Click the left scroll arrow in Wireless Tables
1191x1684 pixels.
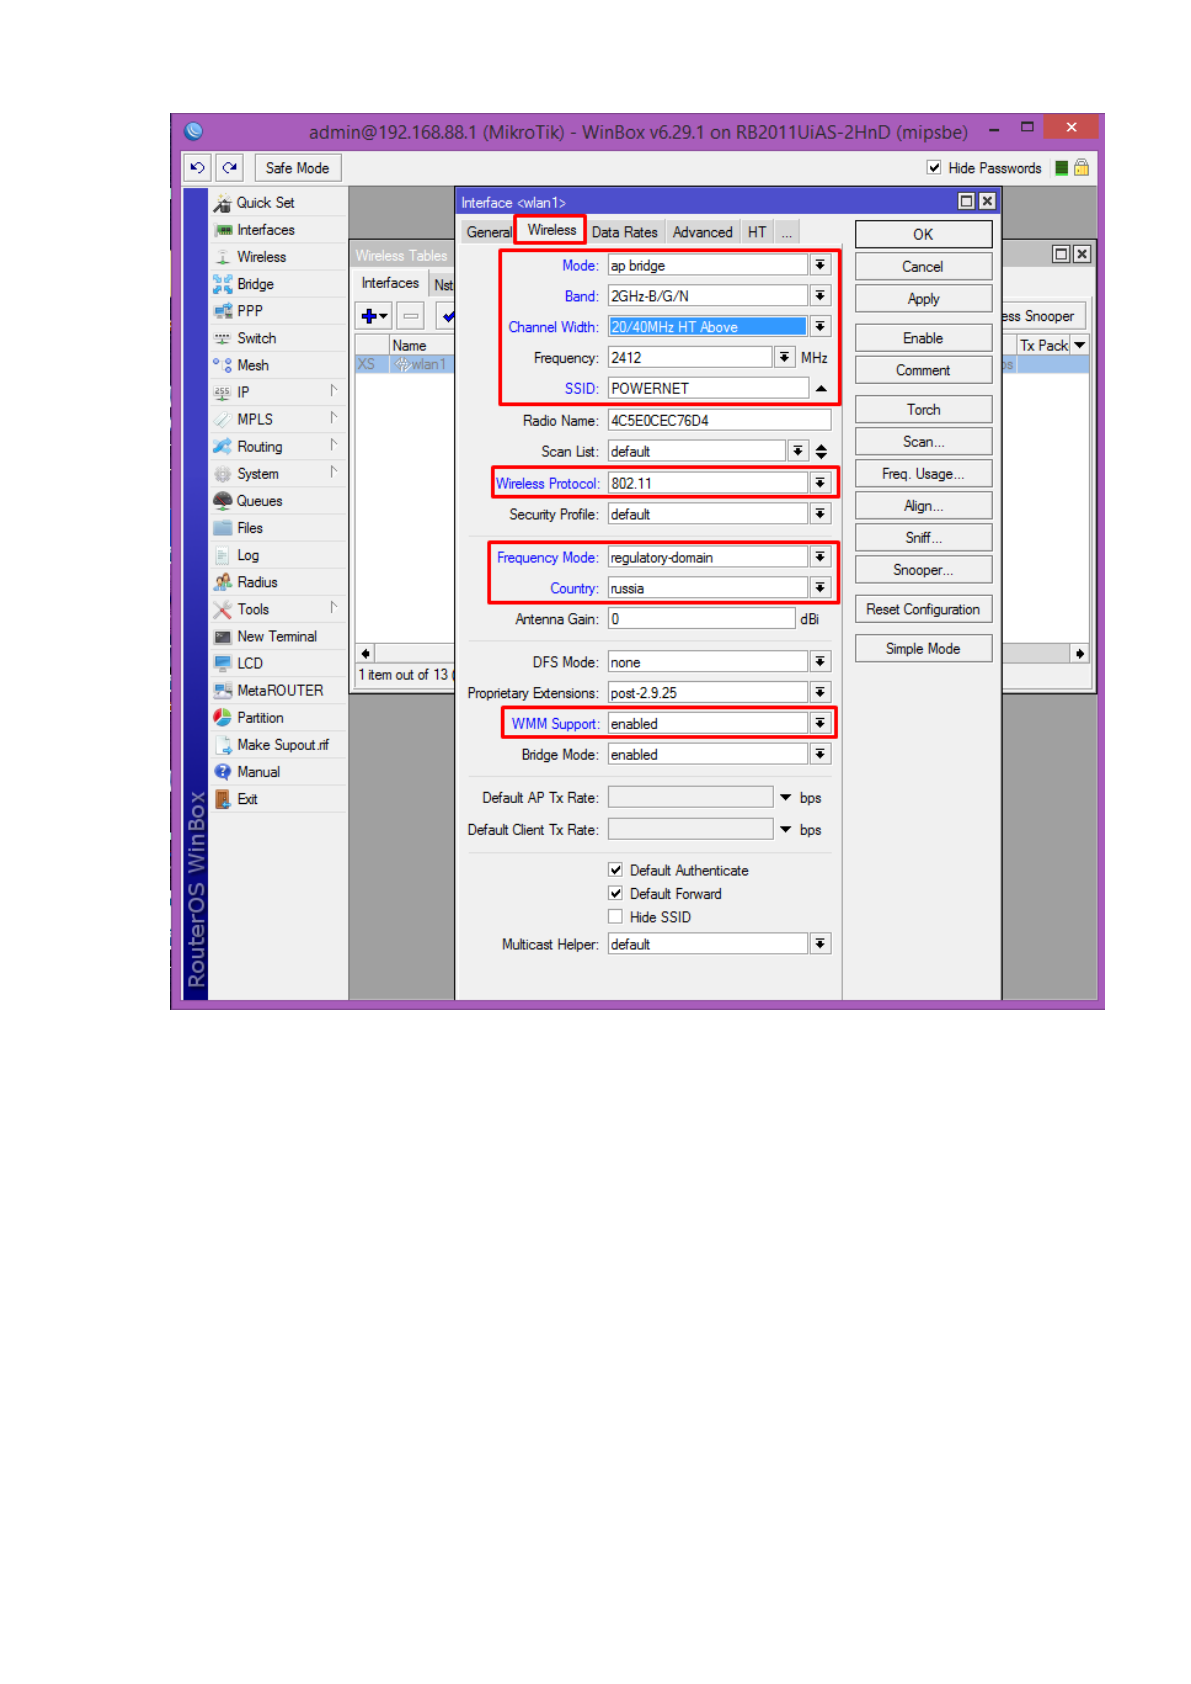[x=366, y=653]
